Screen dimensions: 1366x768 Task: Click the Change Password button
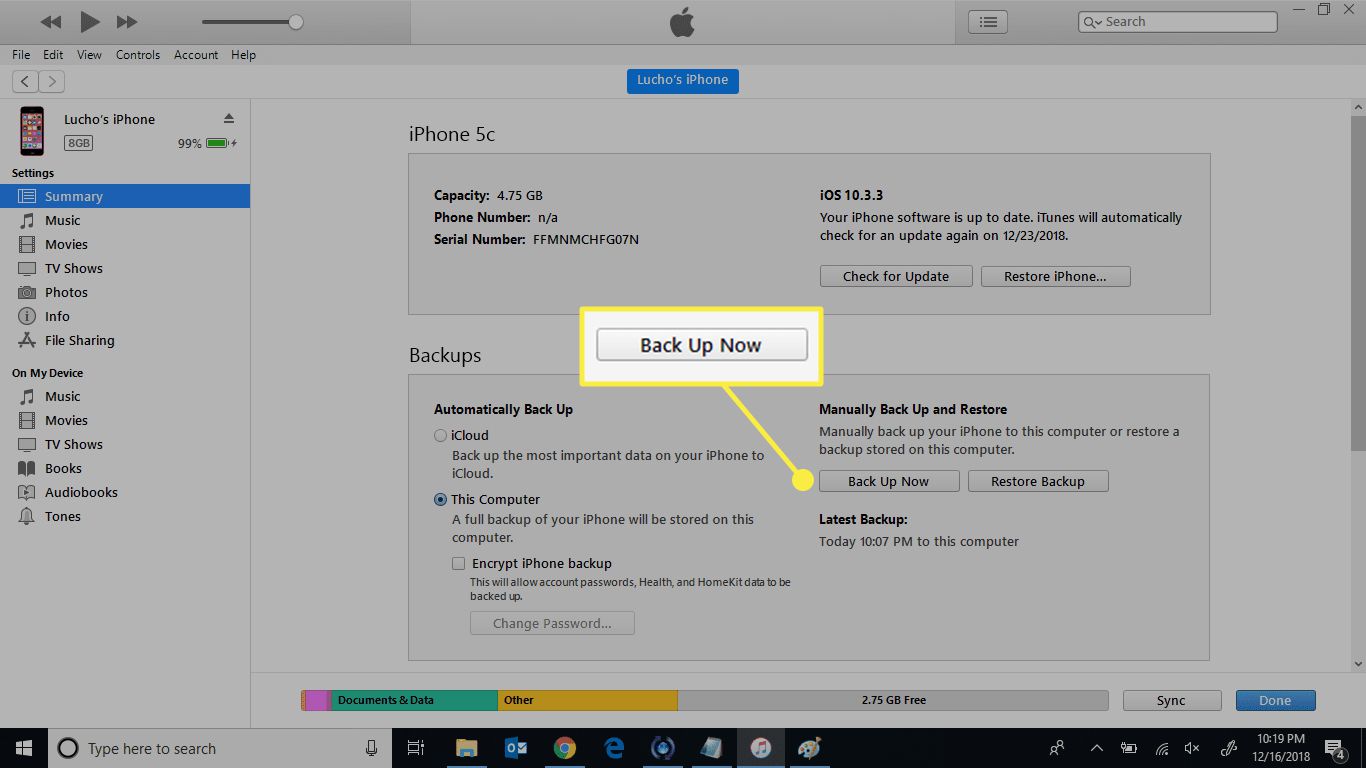(552, 623)
